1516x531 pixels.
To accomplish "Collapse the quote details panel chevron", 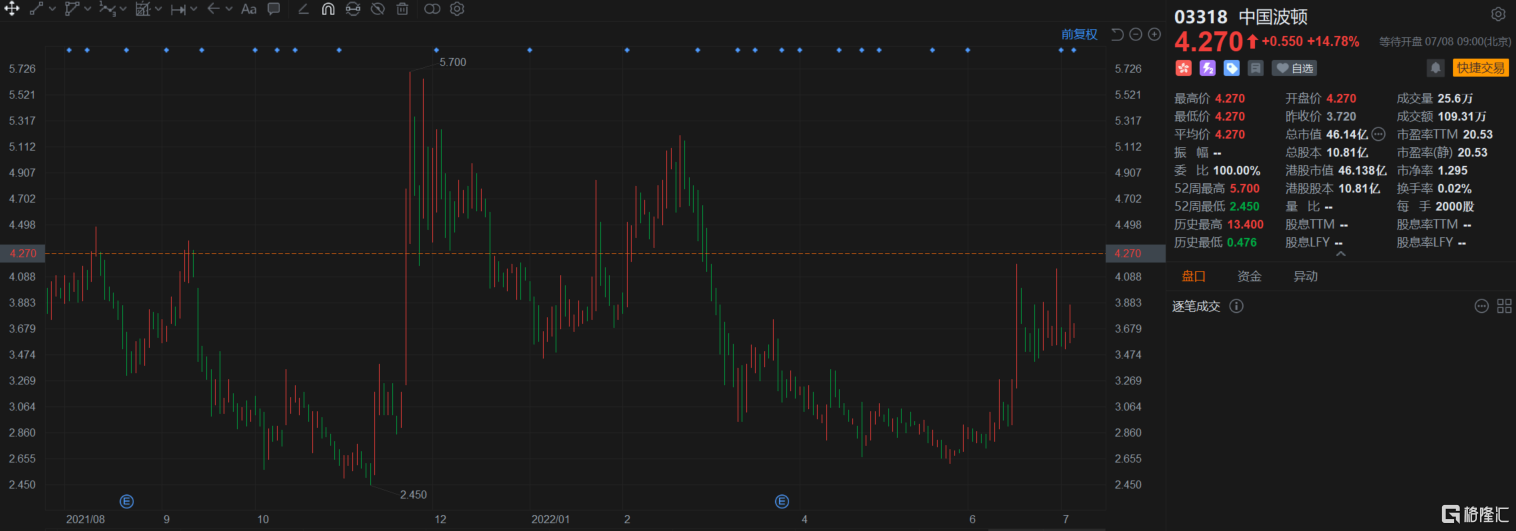I will click(x=1340, y=254).
